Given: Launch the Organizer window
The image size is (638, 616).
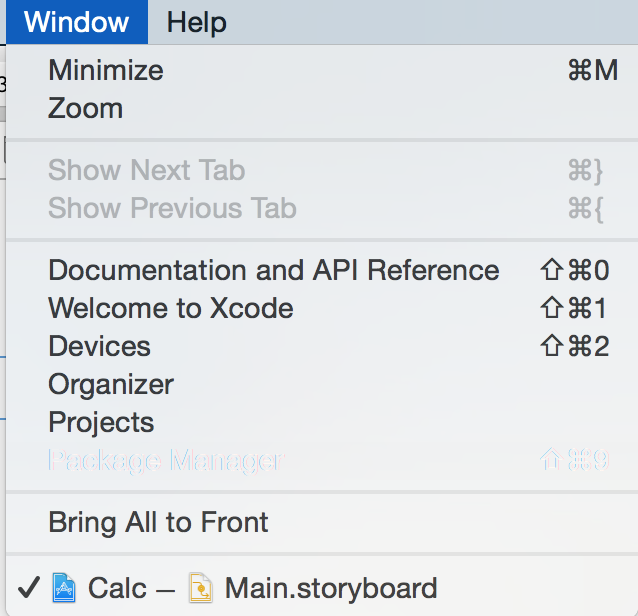Looking at the screenshot, I should pyautogui.click(x=110, y=384).
